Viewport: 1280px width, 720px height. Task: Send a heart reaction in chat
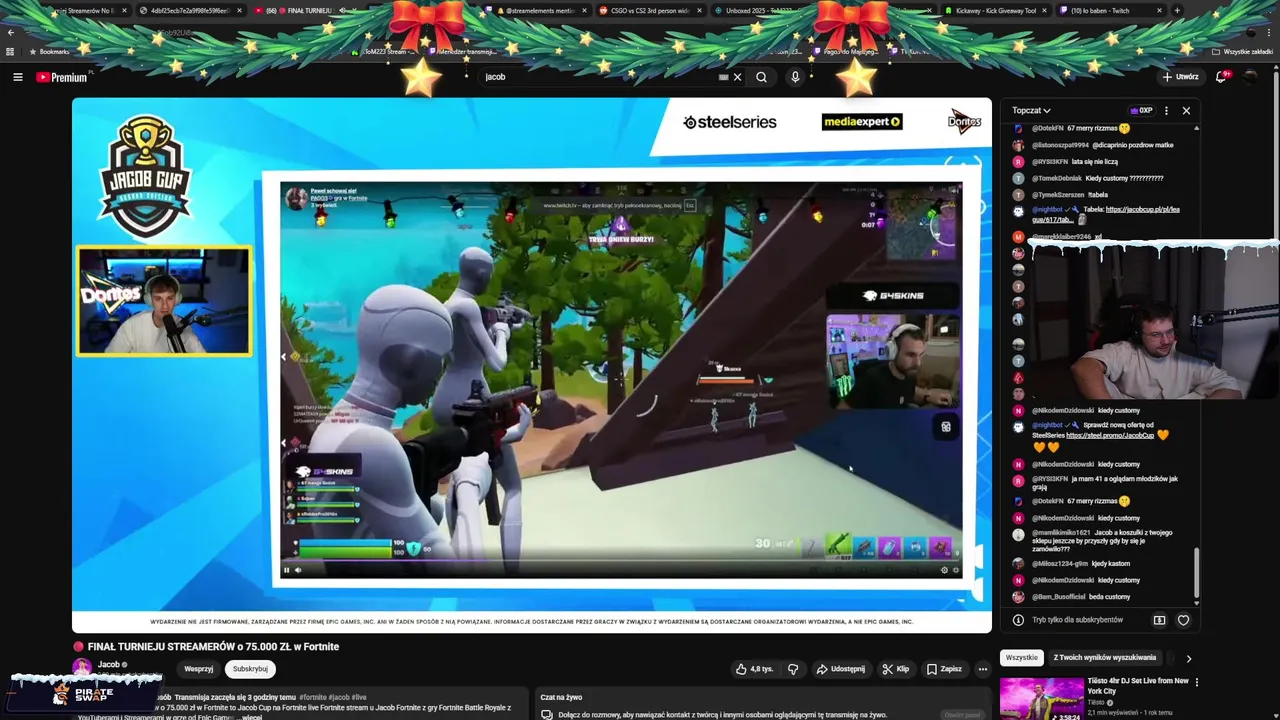point(1183,620)
